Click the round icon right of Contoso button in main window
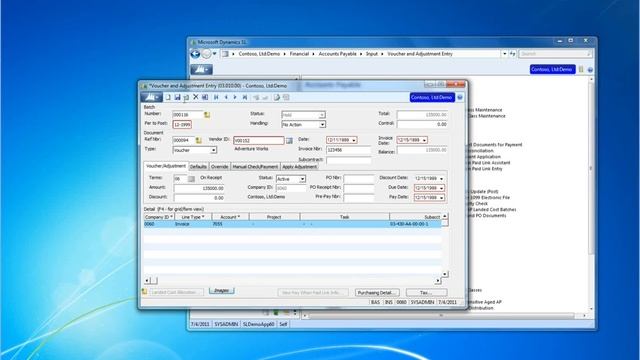 [x=590, y=70]
